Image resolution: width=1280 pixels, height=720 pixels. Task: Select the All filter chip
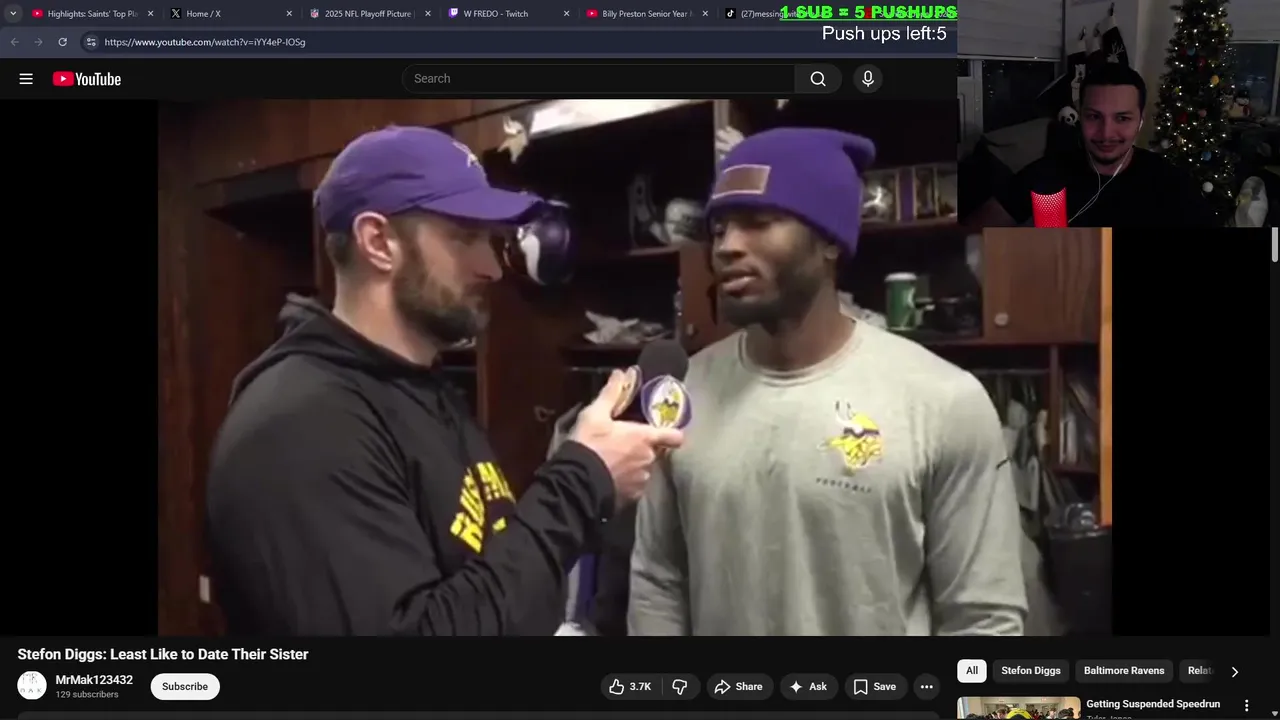pos(972,671)
